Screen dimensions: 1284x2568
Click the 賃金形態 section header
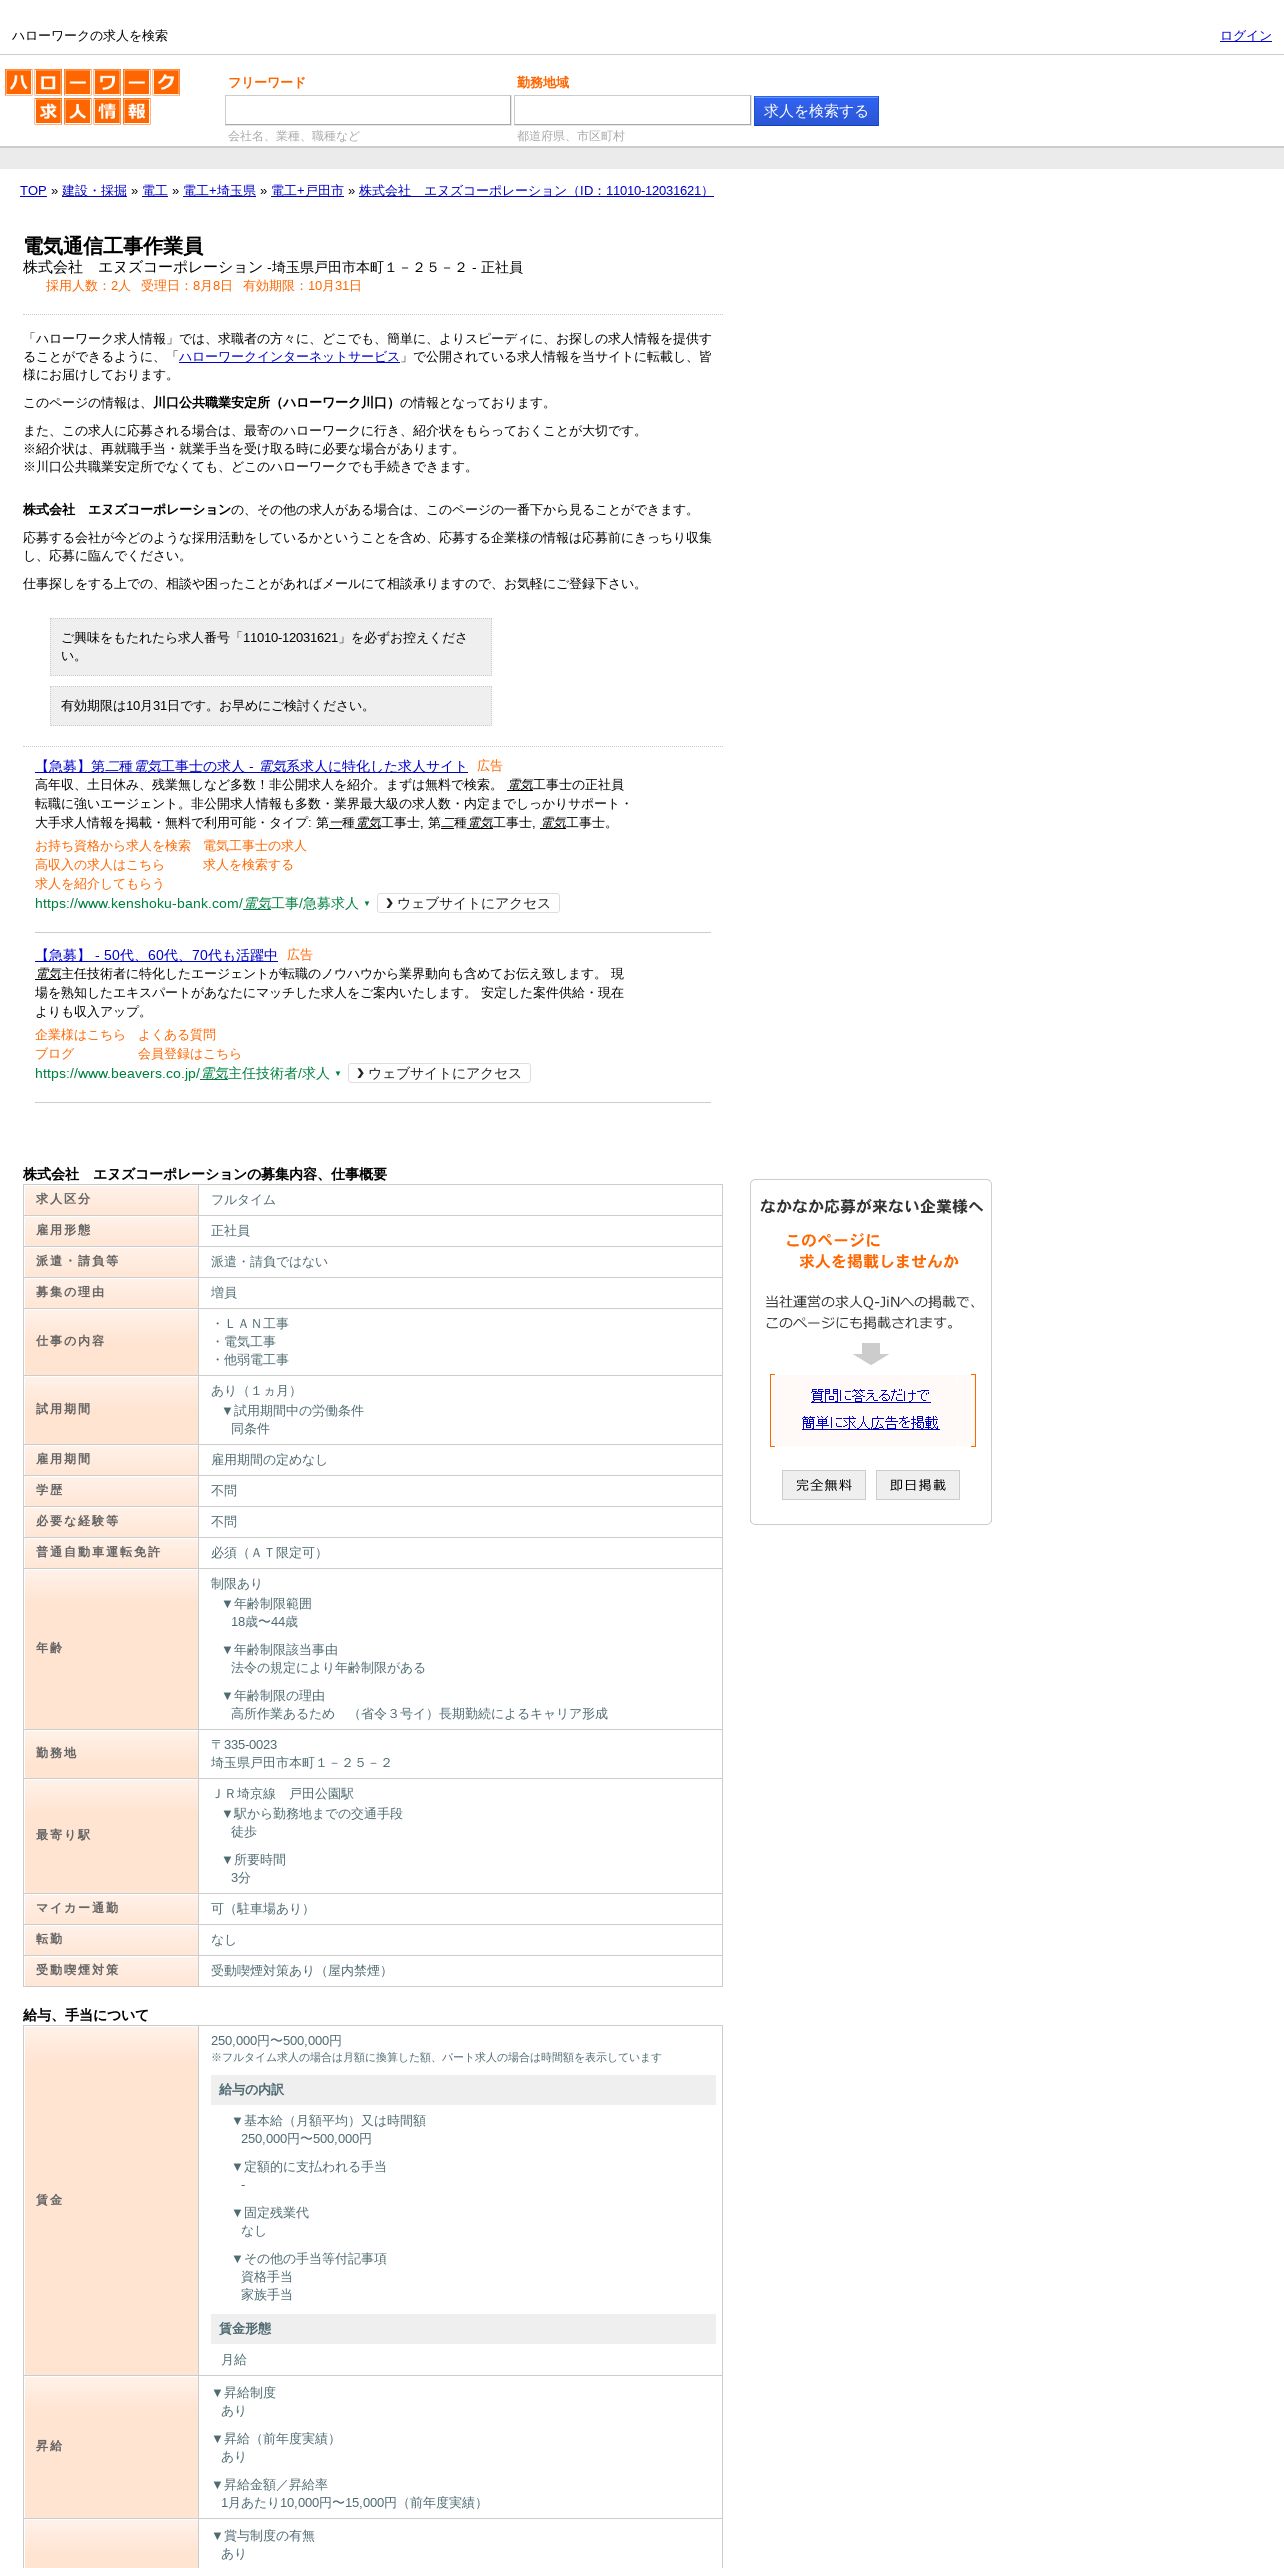pyautogui.click(x=463, y=2329)
